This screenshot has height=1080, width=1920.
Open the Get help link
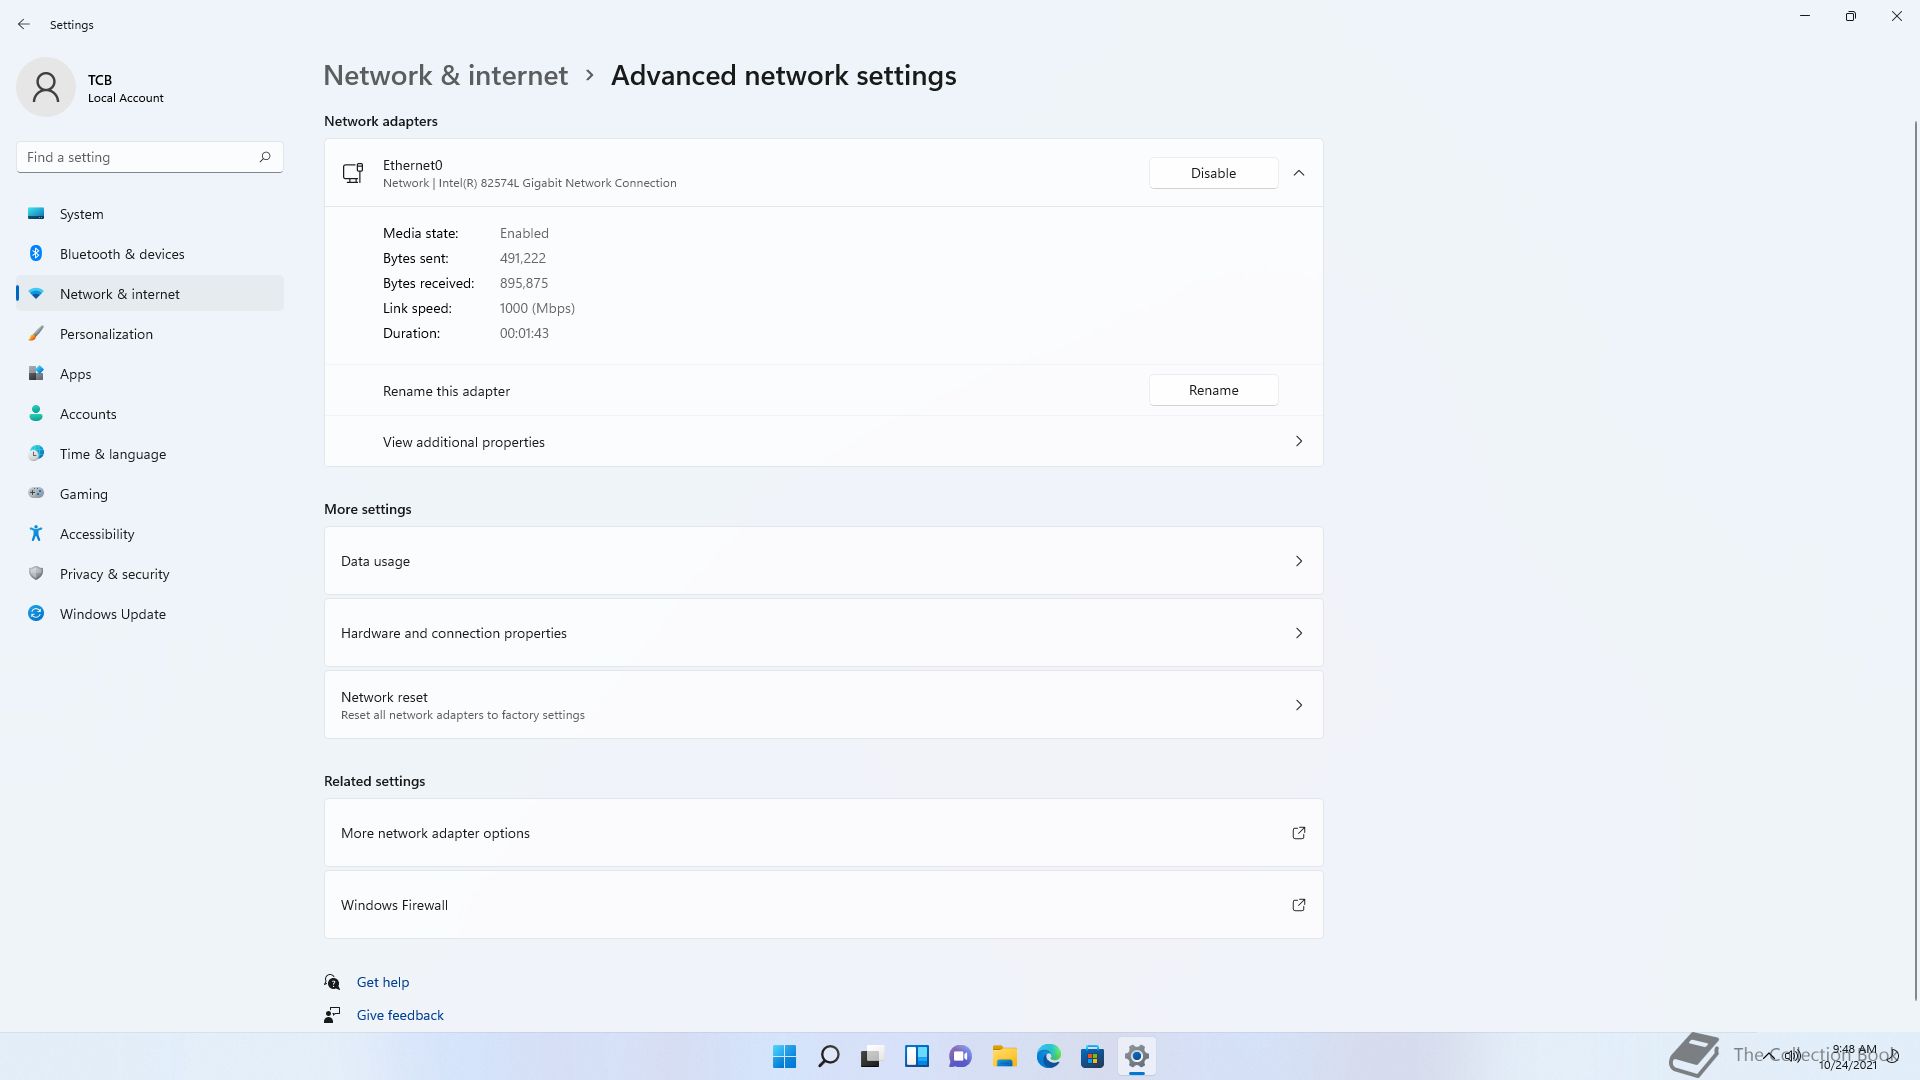point(382,982)
